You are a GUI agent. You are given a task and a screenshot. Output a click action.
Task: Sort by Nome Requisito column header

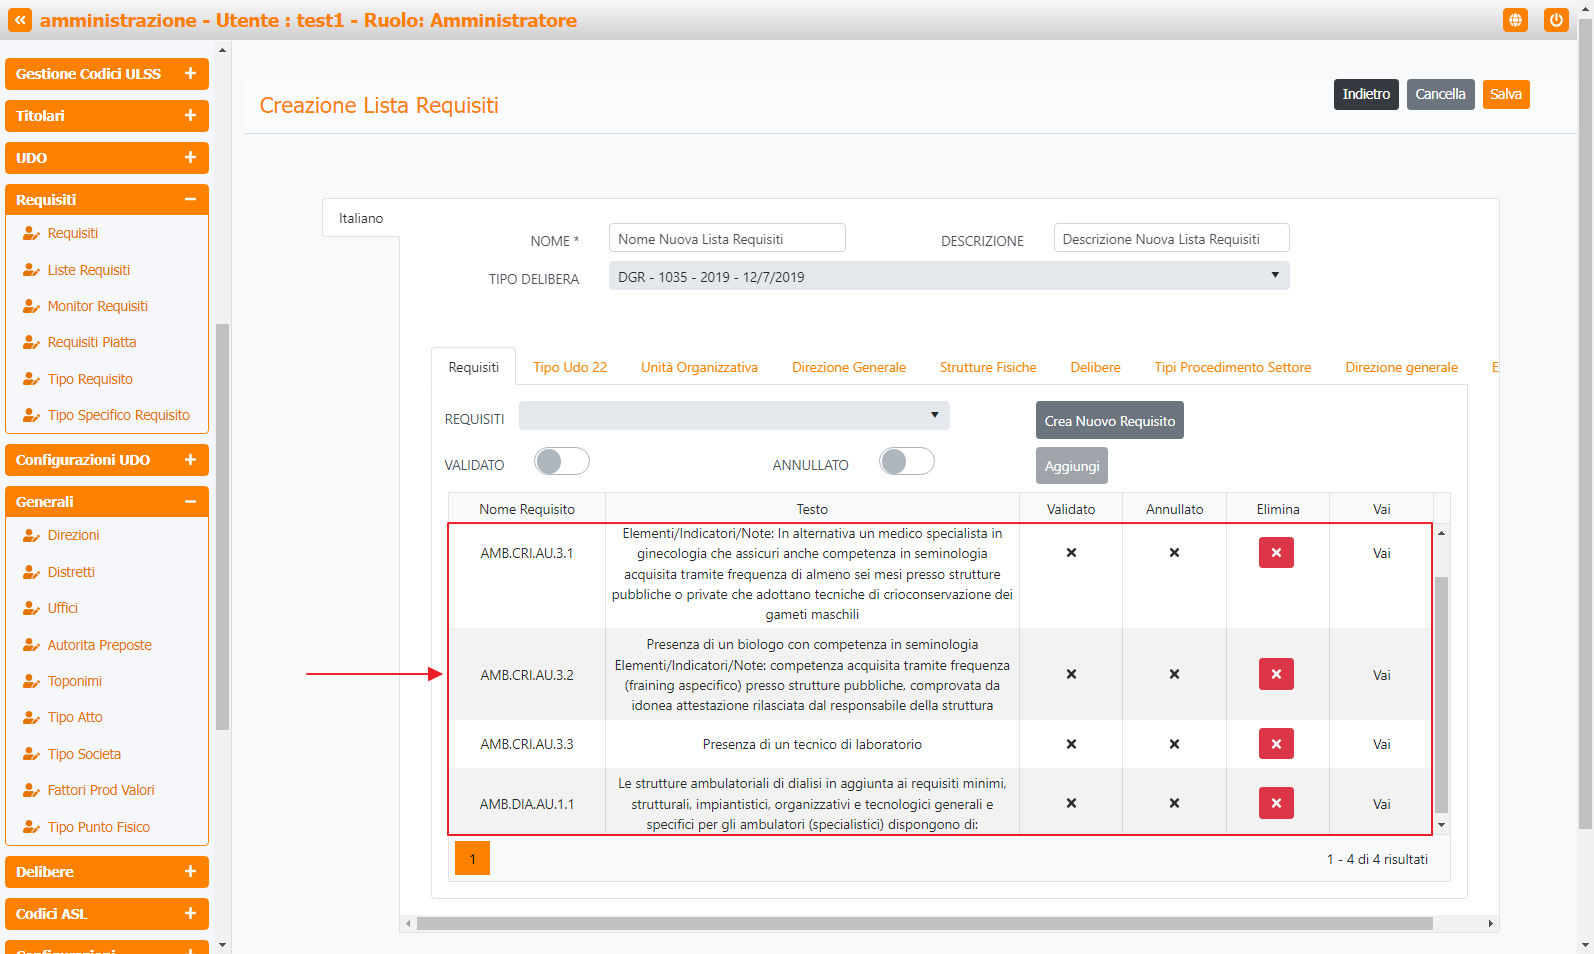tap(527, 509)
